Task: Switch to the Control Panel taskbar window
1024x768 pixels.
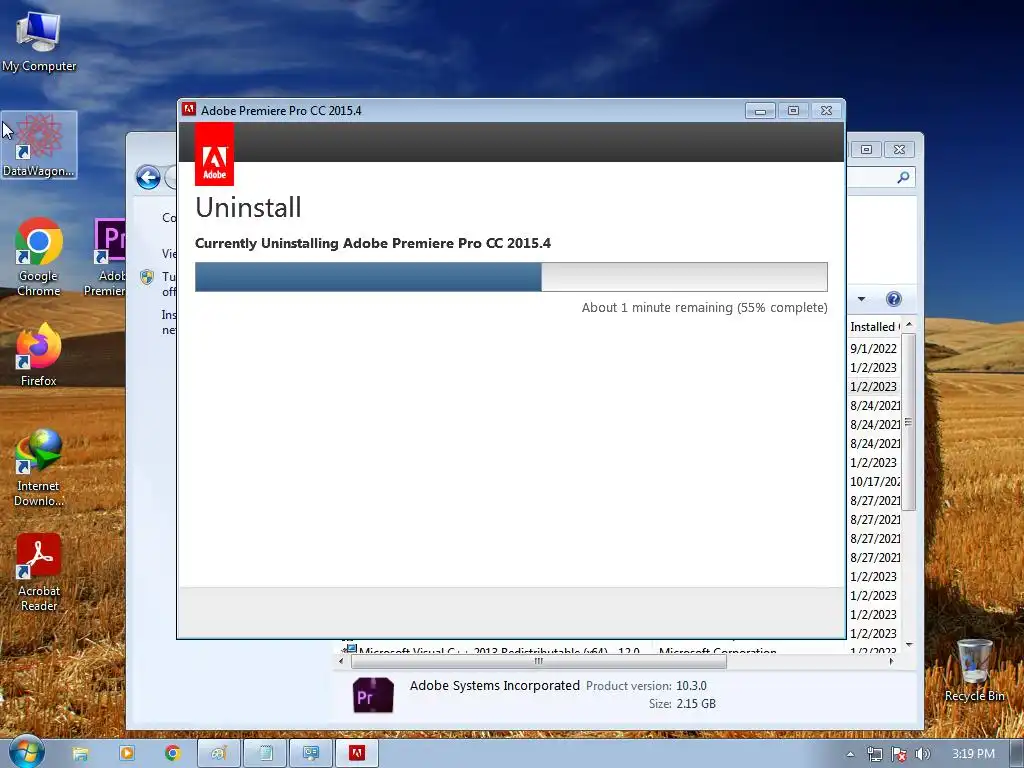Action: [311, 754]
